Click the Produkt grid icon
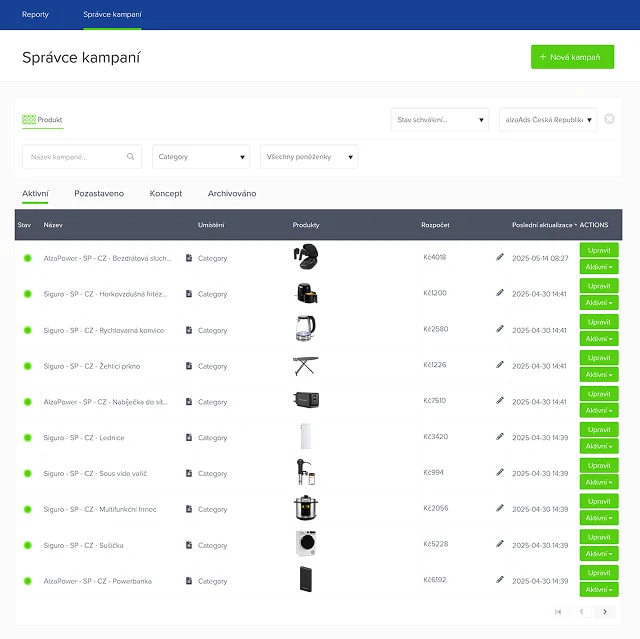Image resolution: width=640 pixels, height=639 pixels. (29, 120)
